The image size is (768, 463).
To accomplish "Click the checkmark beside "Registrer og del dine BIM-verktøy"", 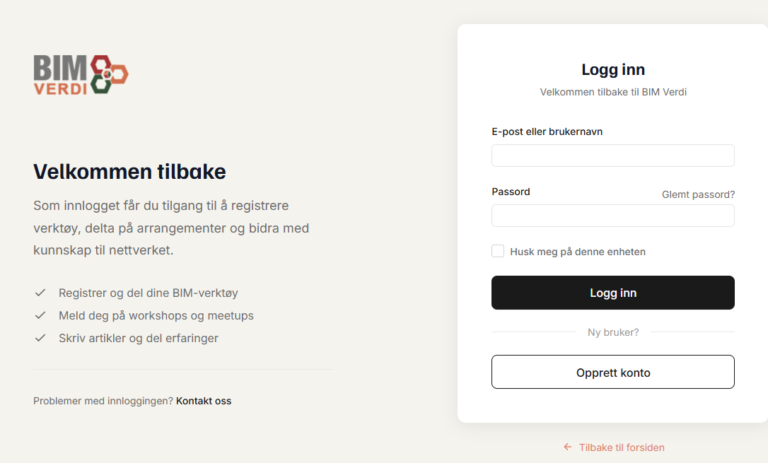I will coord(40,293).
